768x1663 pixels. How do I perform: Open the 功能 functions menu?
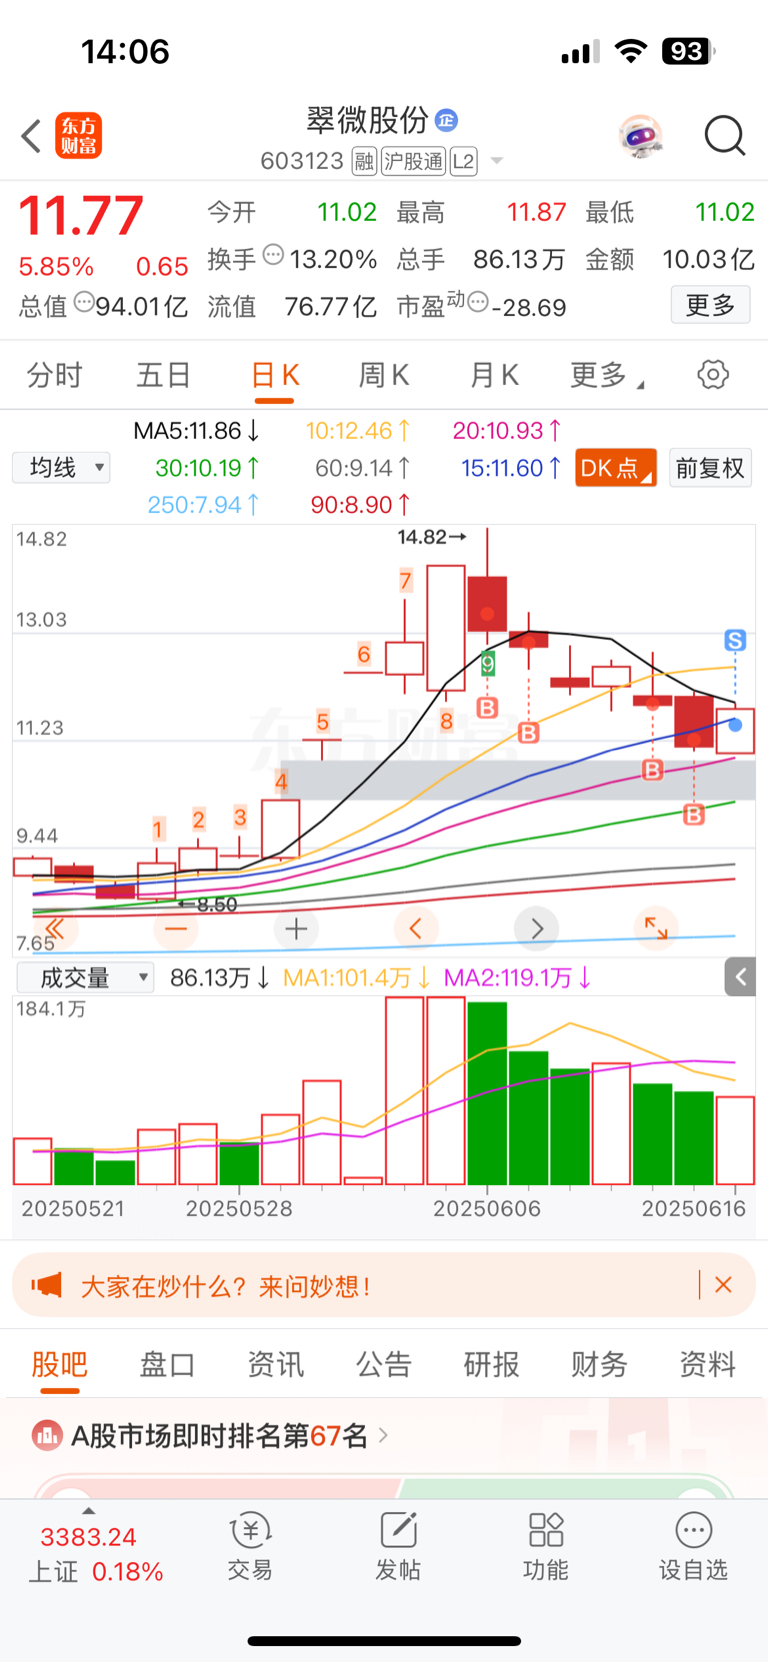click(546, 1546)
